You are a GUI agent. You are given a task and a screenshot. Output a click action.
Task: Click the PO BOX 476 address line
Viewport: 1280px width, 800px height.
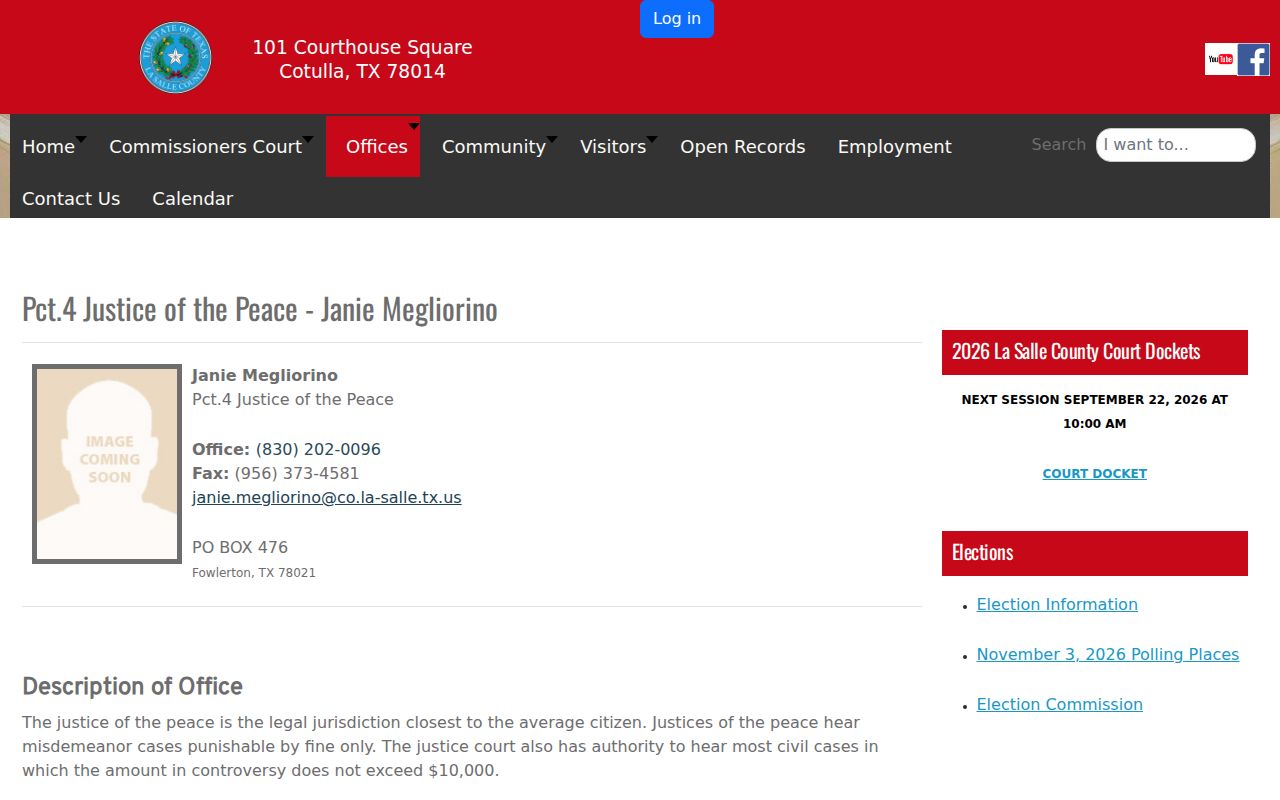(240, 548)
